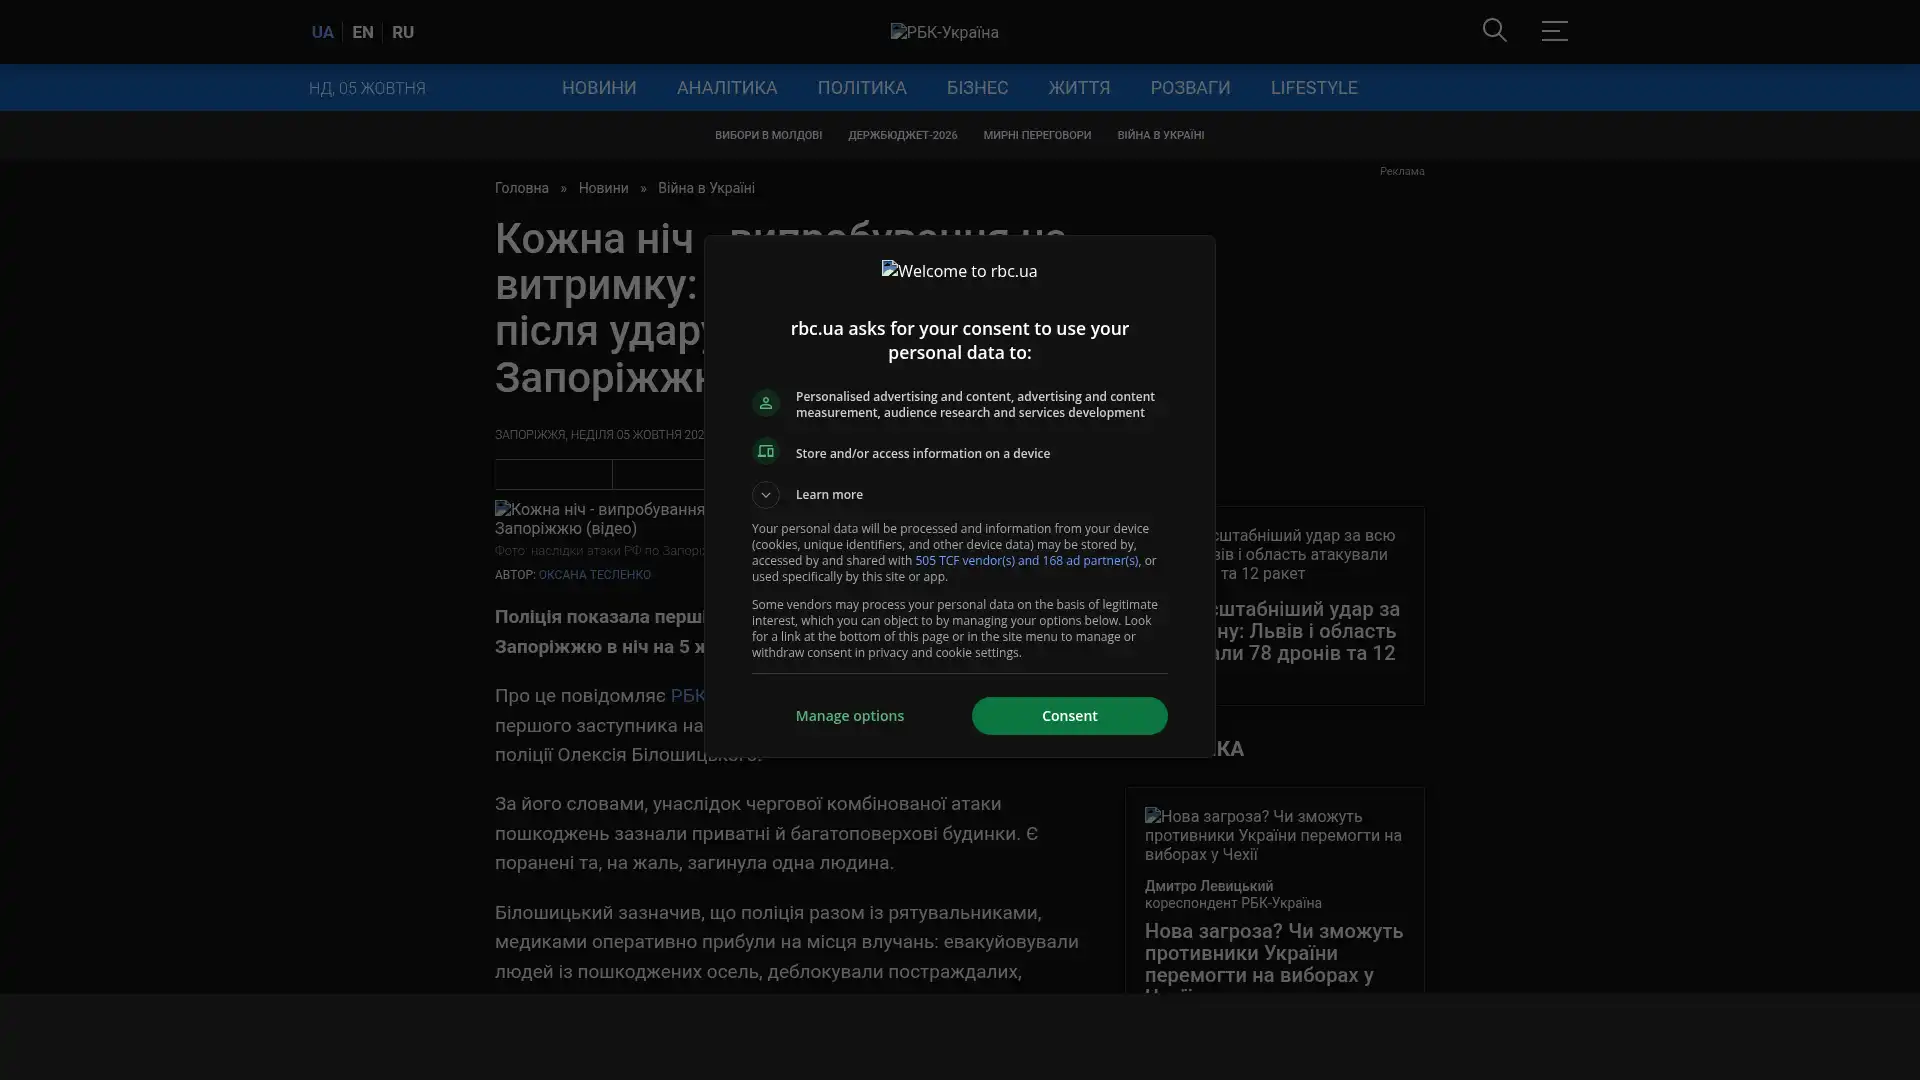The width and height of the screenshot is (1920, 1080).
Task: Switch site language to RU
Action: click(402, 32)
